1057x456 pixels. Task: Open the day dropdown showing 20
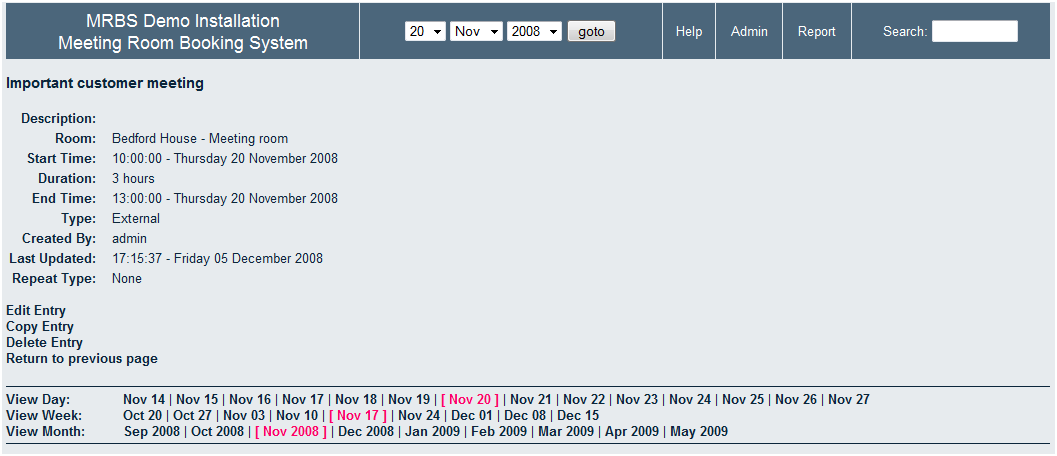(425, 32)
